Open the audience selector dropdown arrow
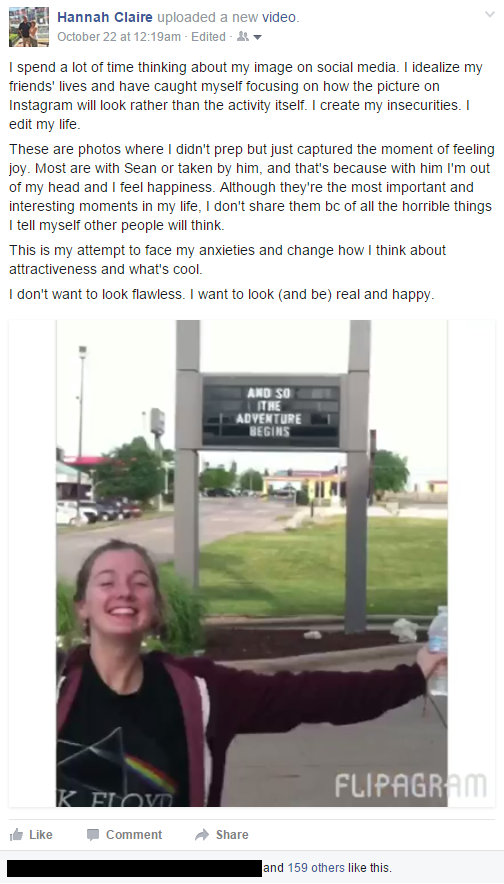Image resolution: width=504 pixels, height=884 pixels. tap(258, 37)
